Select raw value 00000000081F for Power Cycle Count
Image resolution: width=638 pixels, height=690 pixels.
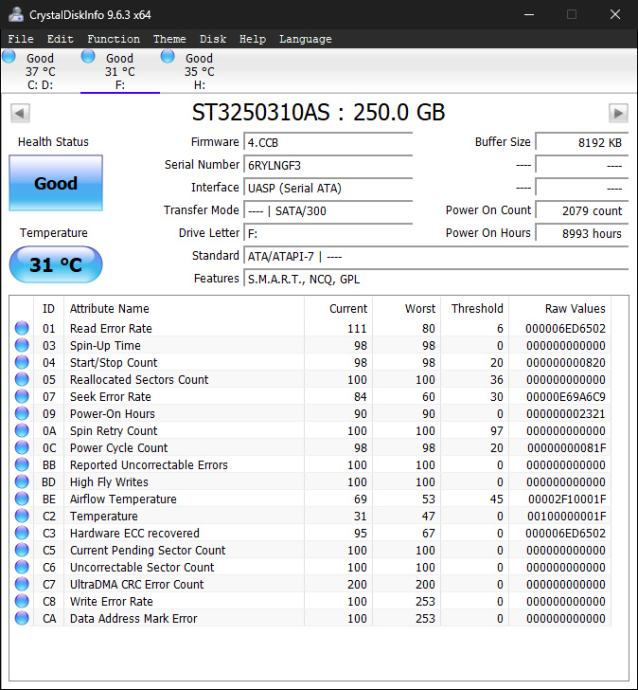coord(567,448)
